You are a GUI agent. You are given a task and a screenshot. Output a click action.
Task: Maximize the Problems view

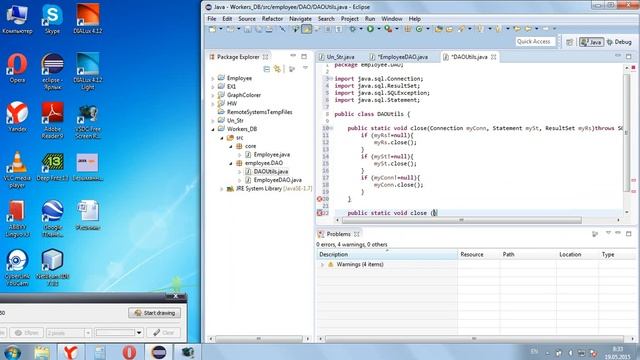(629, 233)
